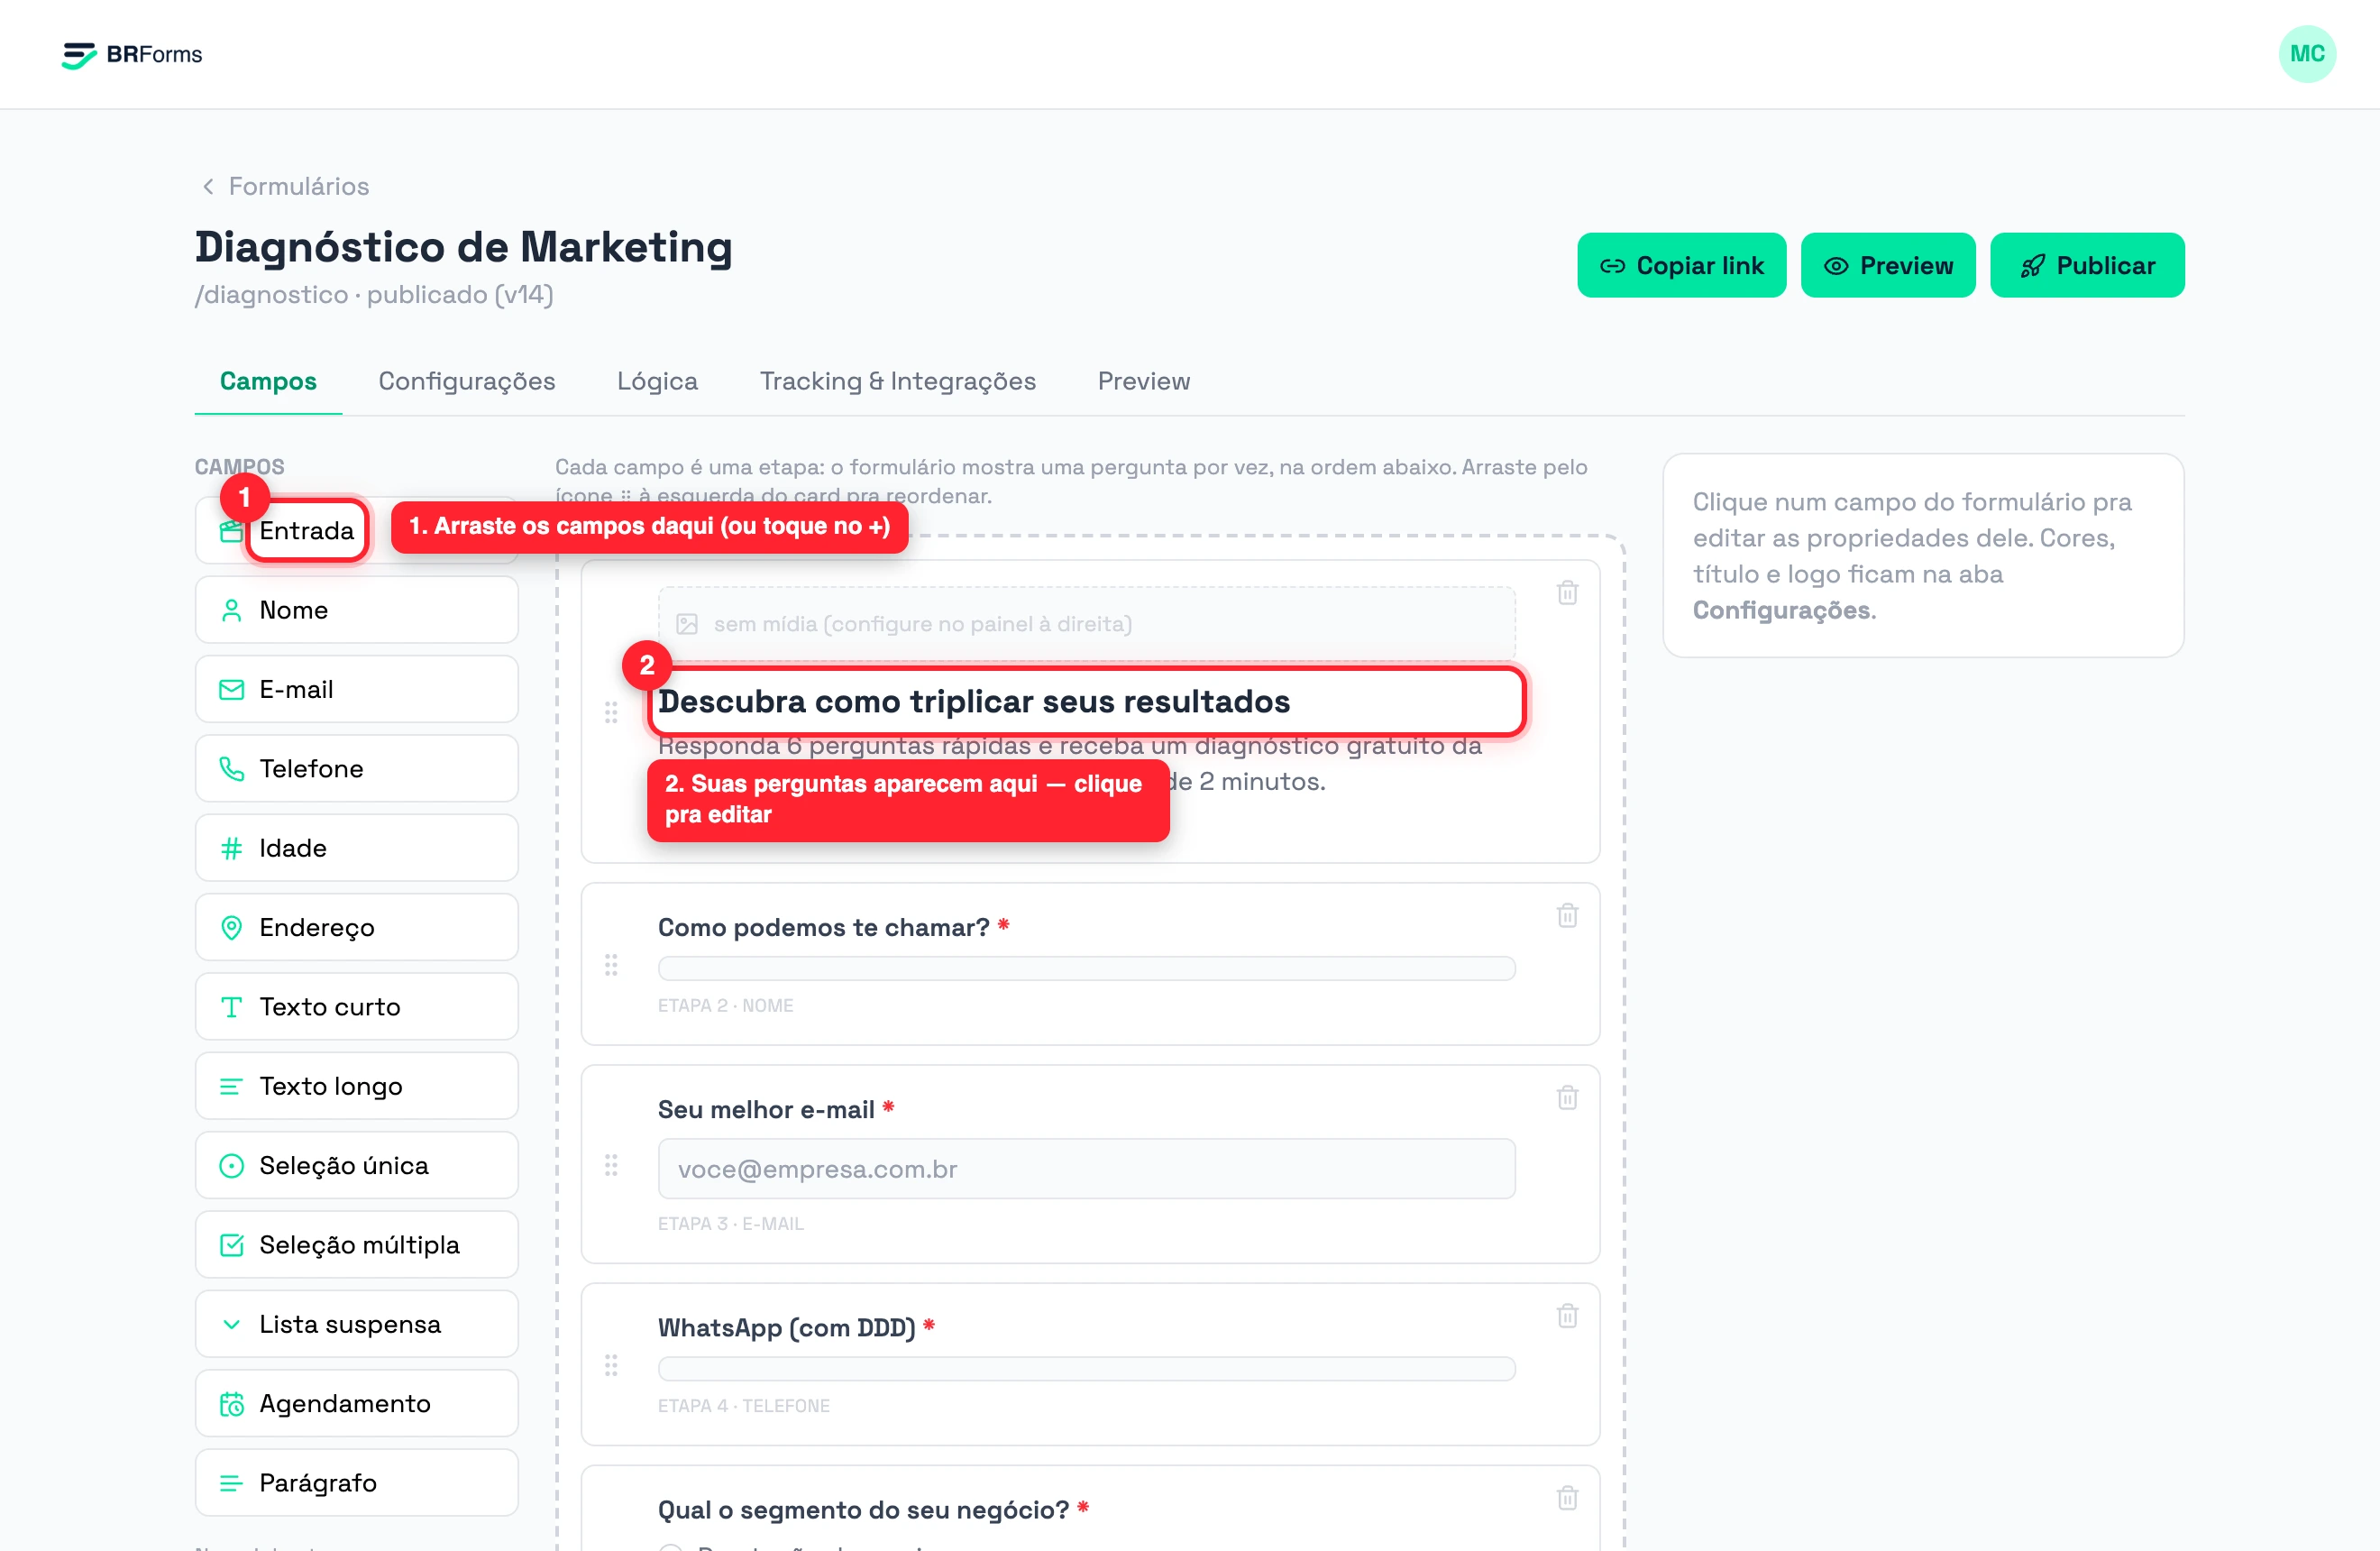
Task: Add the Seleção única field
Action: coord(357,1165)
